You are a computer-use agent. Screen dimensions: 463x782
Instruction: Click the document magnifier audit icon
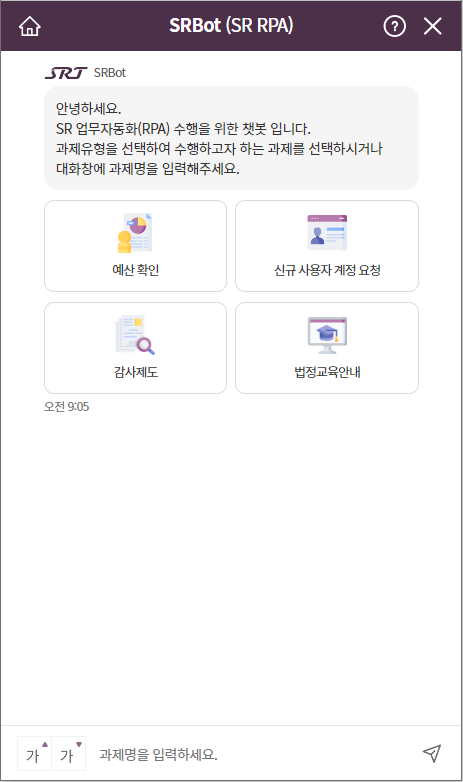135,335
